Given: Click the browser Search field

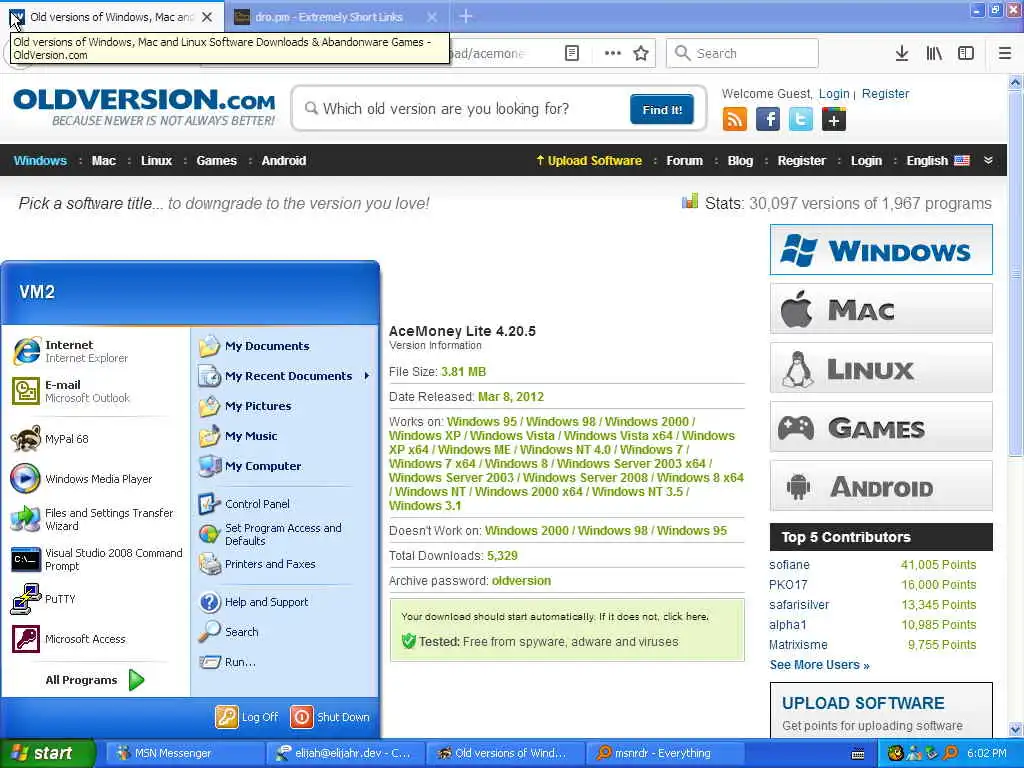Looking at the screenshot, I should point(742,53).
